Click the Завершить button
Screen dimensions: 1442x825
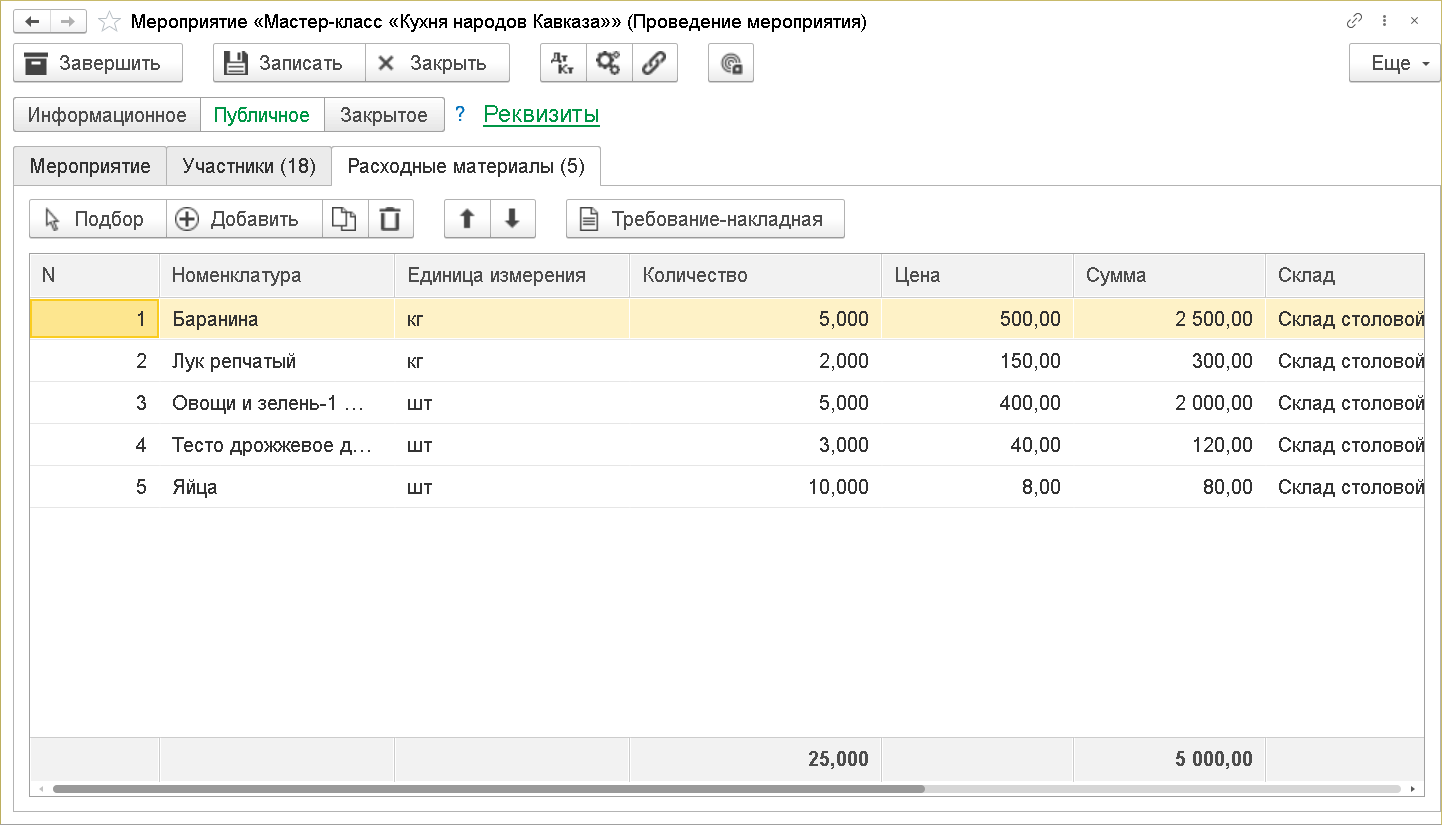point(98,63)
